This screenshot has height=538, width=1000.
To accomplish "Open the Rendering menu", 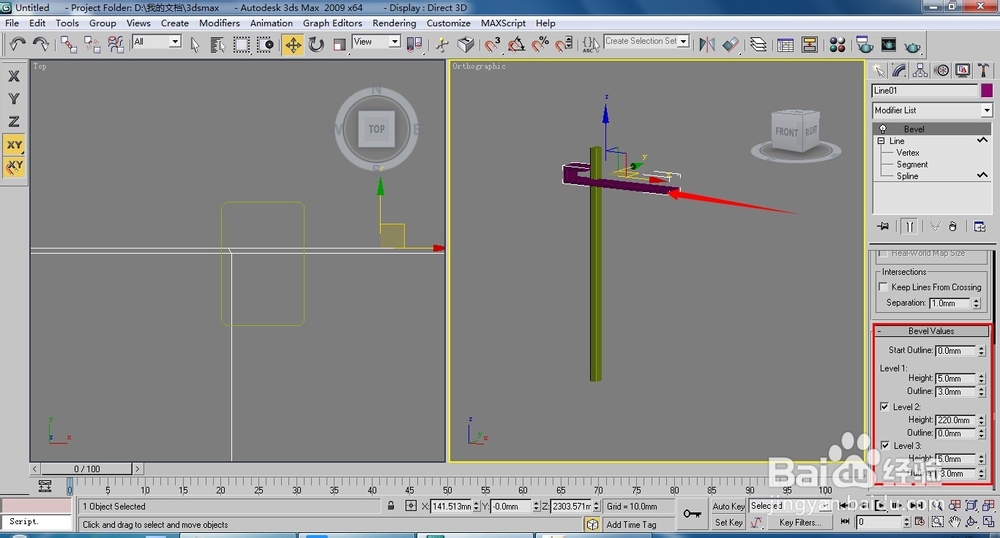I will click(394, 23).
